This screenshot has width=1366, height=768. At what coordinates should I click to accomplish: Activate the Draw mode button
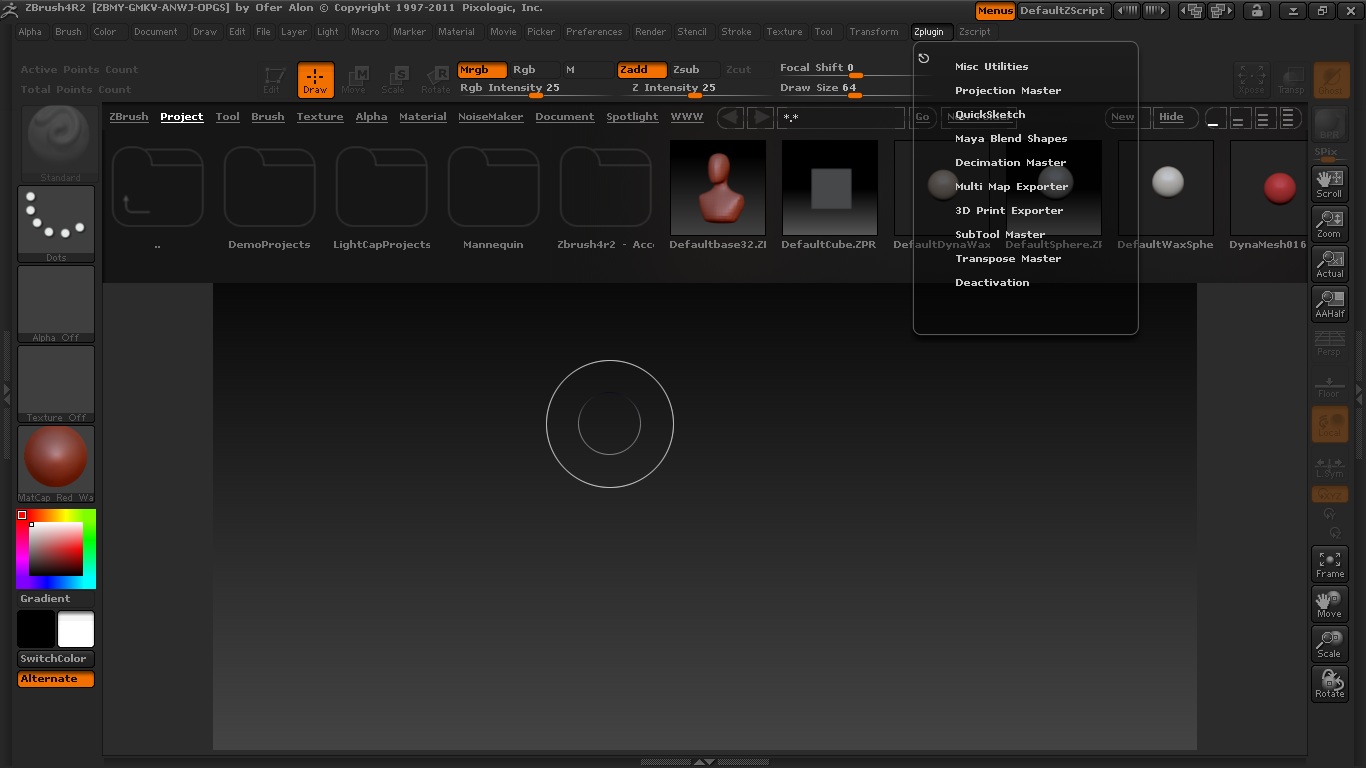[315, 79]
